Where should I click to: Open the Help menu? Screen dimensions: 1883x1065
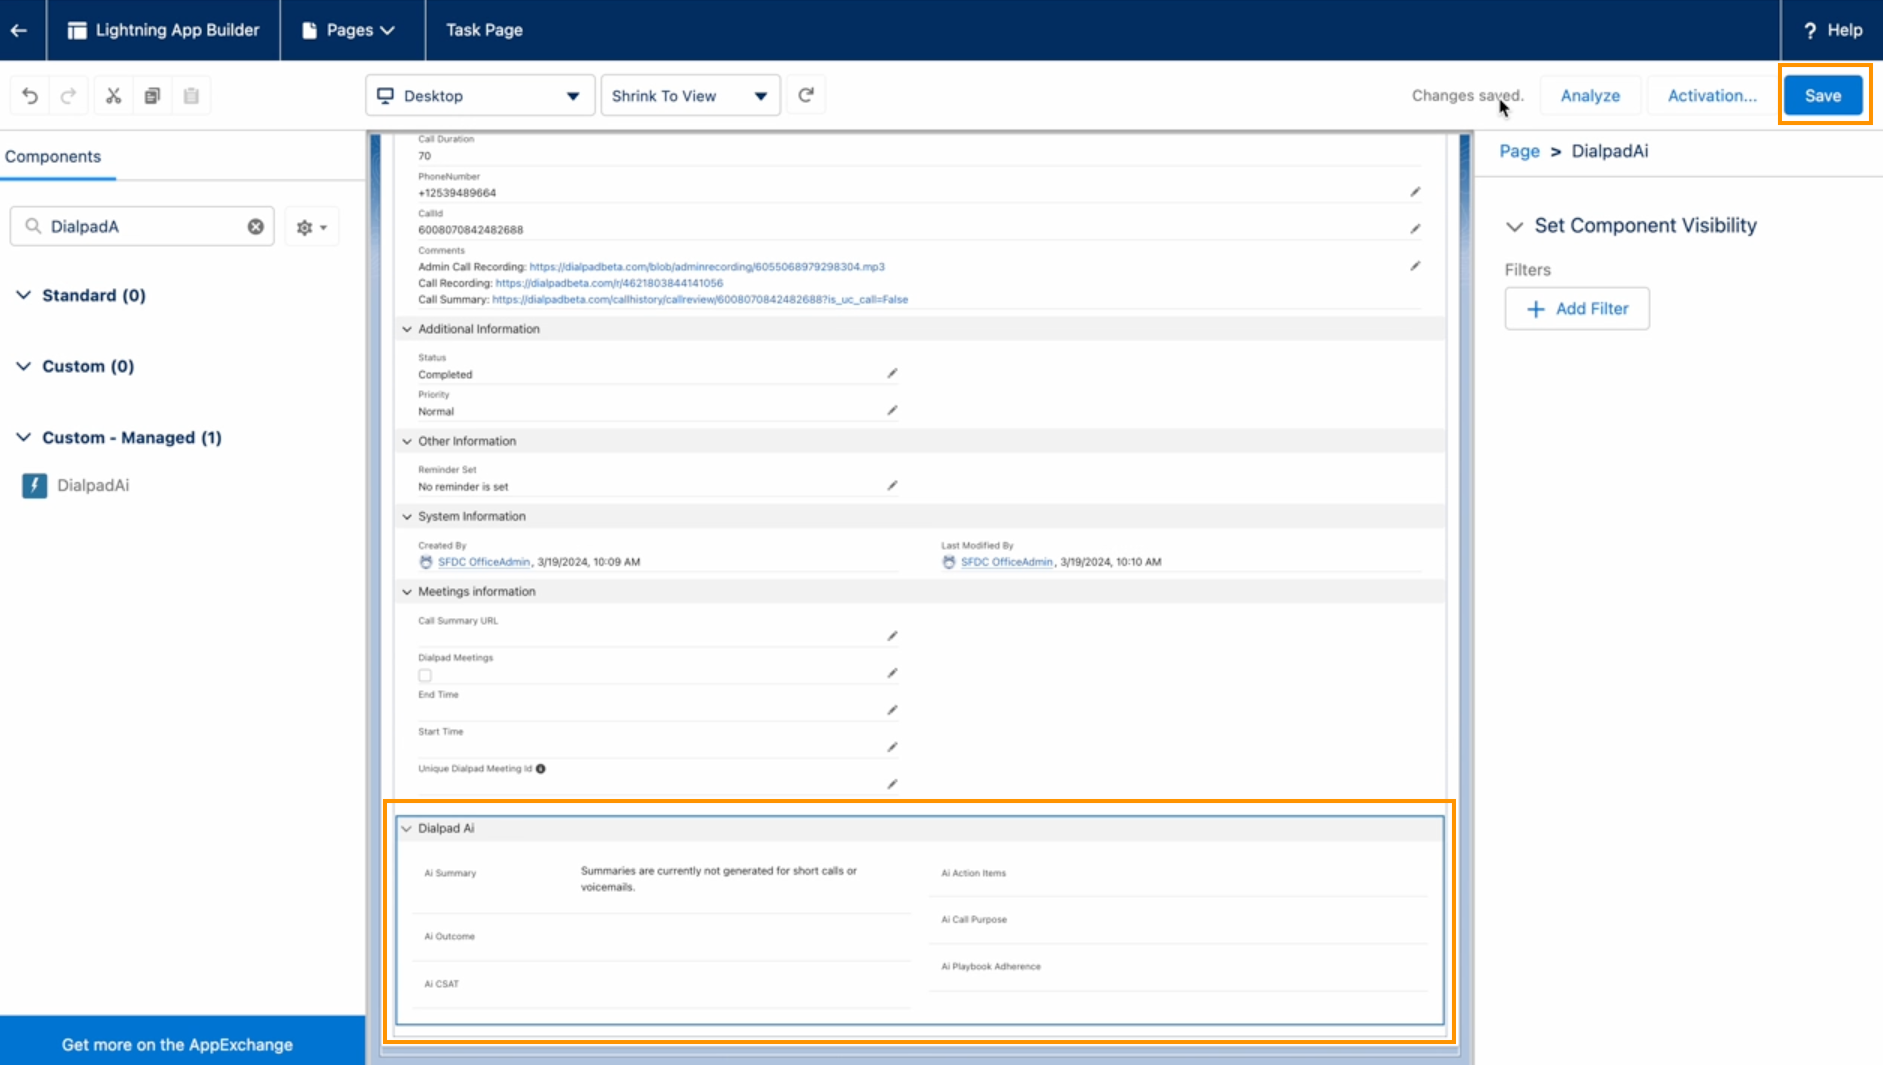[1832, 30]
